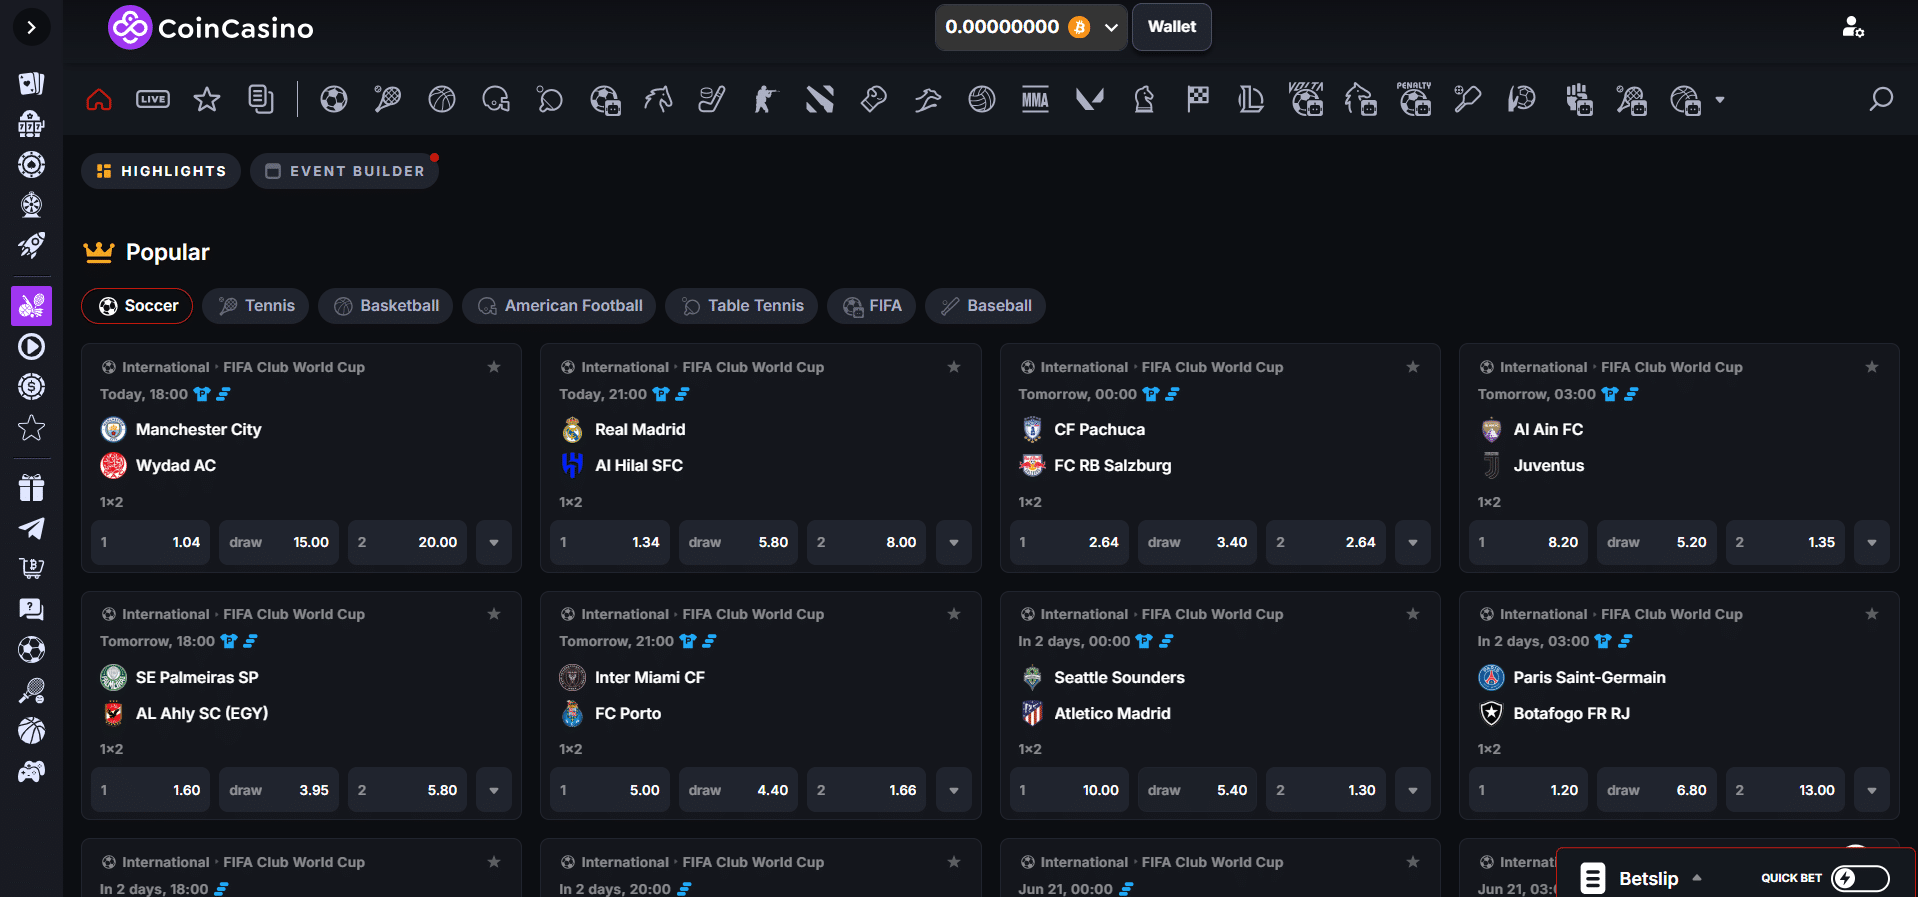Favorite the Inter Miami vs Porto match

954,614
